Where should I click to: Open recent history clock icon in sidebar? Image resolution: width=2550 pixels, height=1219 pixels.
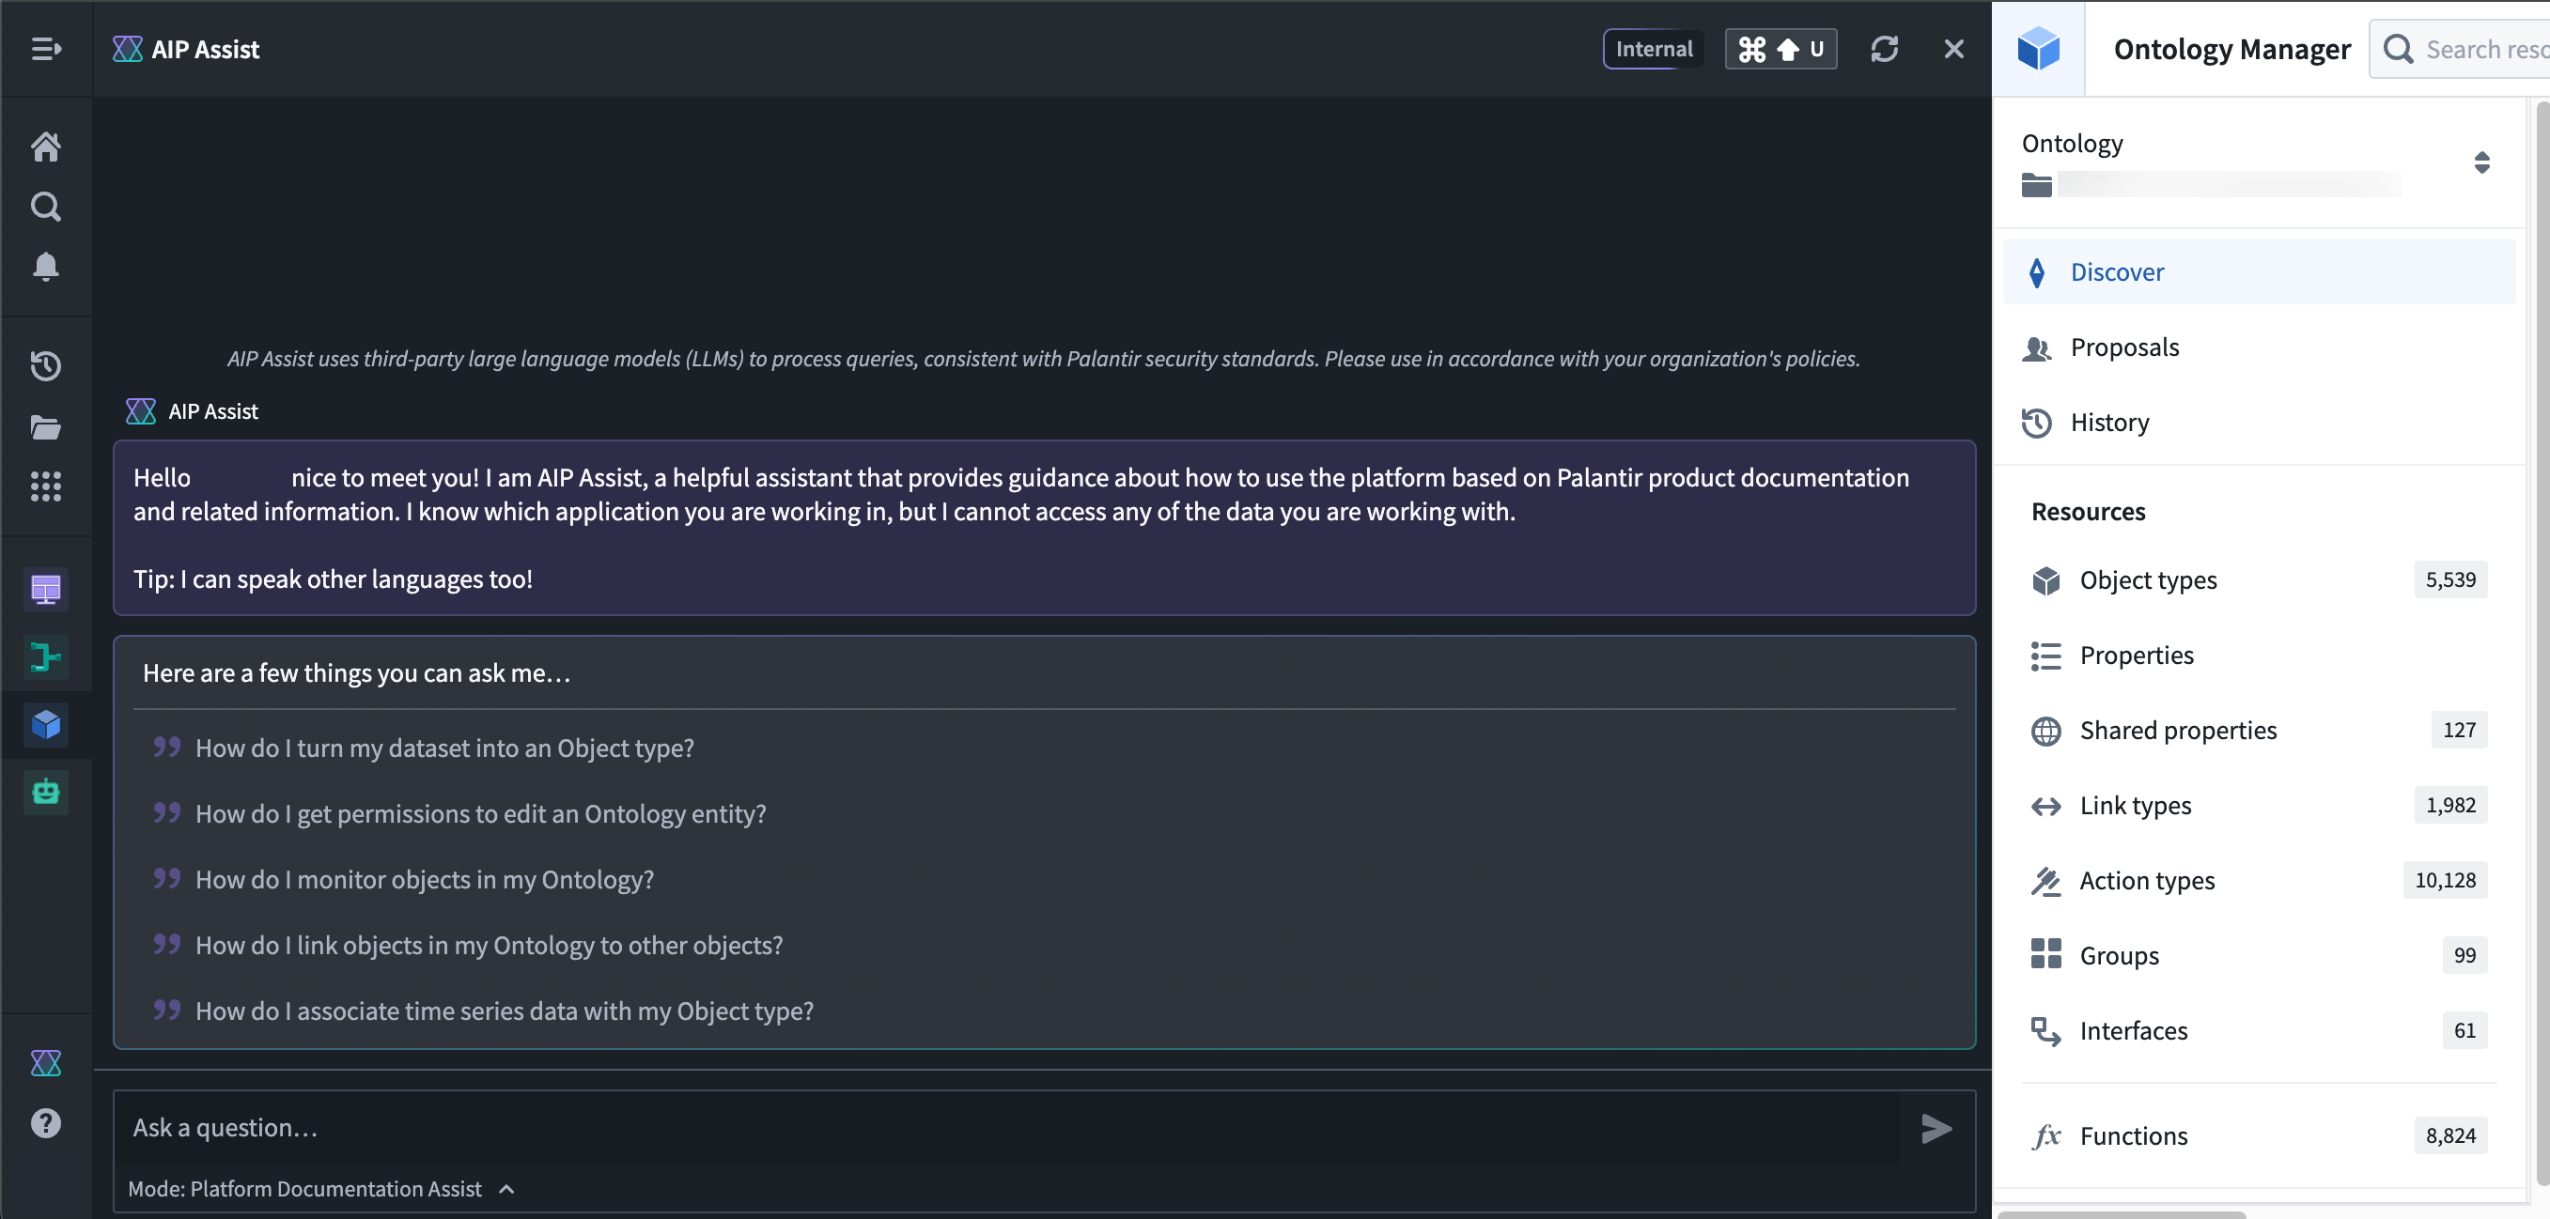point(46,366)
